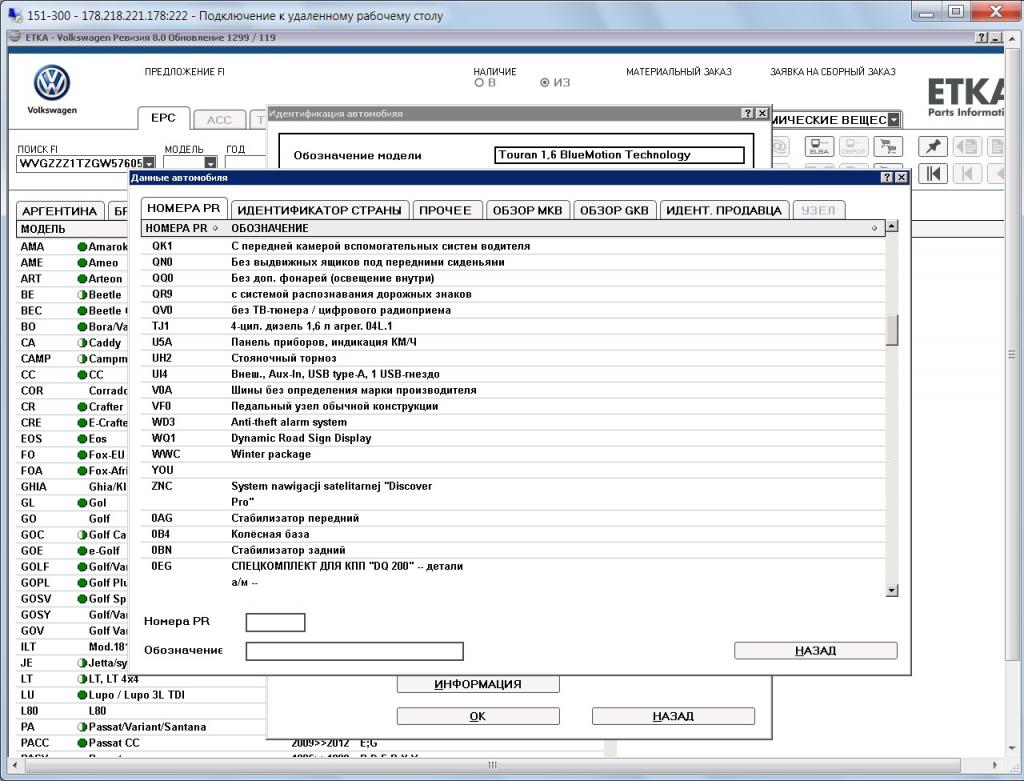This screenshot has height=781, width=1024.
Task: Click the help question mark in ETKA title bar
Action: (982, 38)
